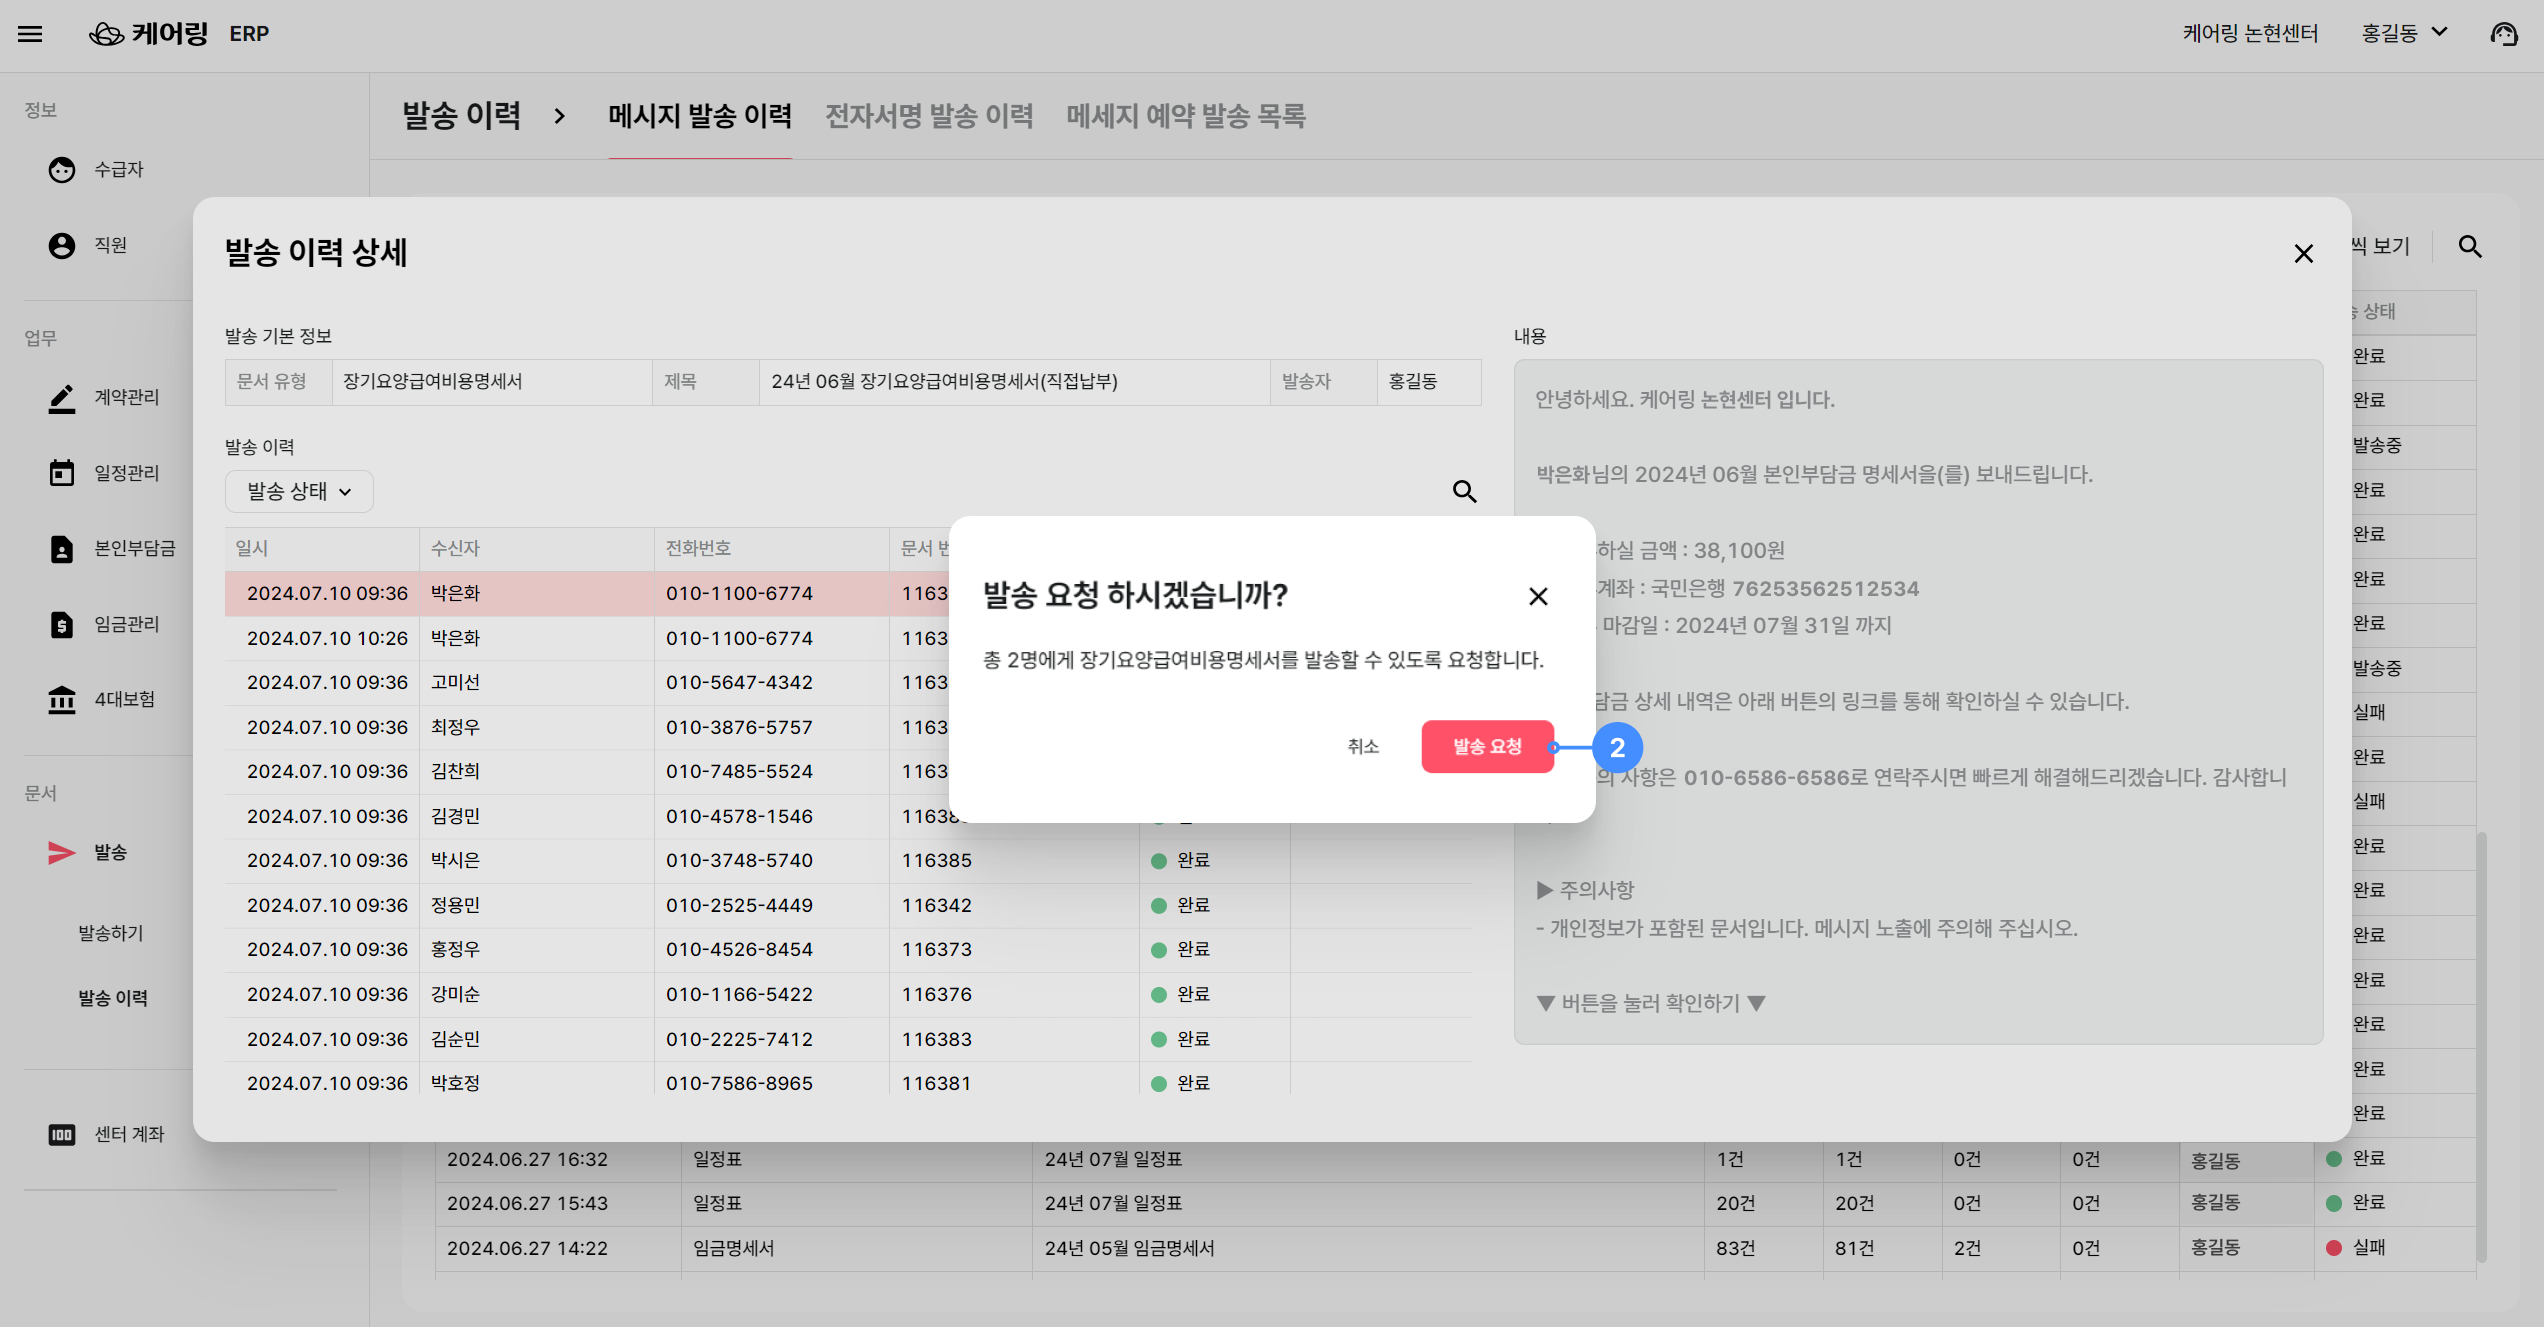This screenshot has width=2544, height=1327.
Task: Open 발송하기 submenu item in sidebar
Action: point(111,933)
